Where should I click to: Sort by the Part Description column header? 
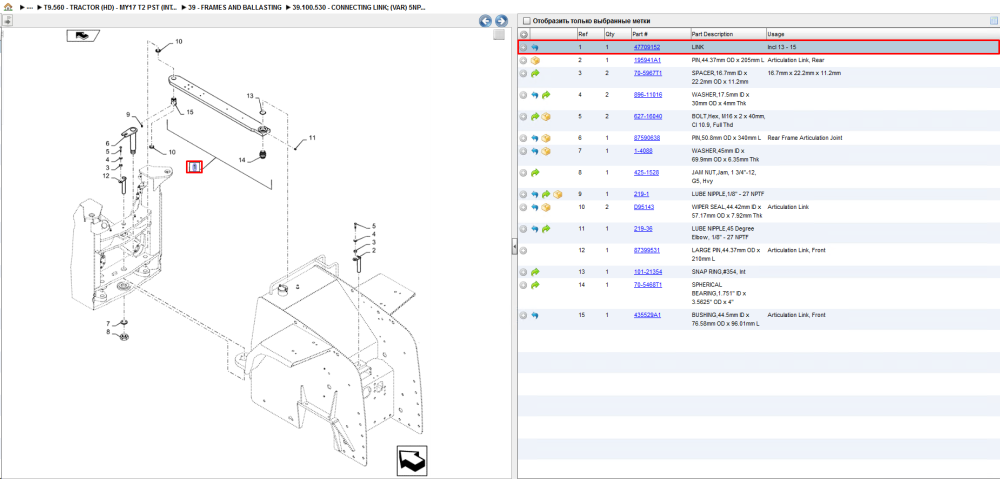pyautogui.click(x=728, y=34)
